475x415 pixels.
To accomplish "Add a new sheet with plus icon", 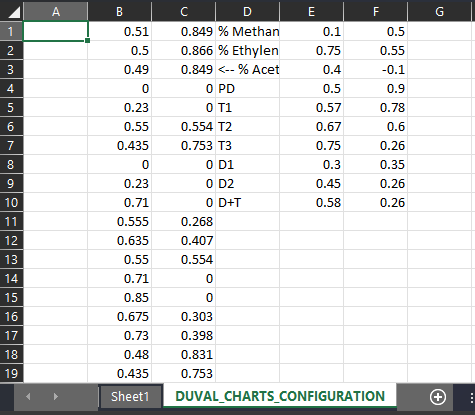I will (438, 397).
